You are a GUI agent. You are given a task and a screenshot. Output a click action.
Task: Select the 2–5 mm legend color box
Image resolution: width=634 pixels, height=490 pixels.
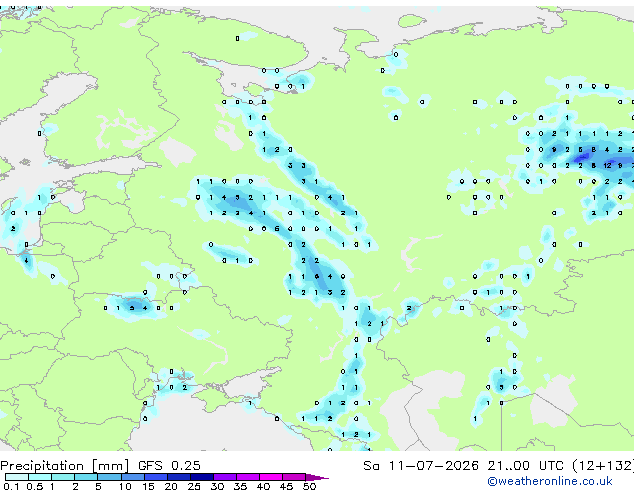[86, 477]
